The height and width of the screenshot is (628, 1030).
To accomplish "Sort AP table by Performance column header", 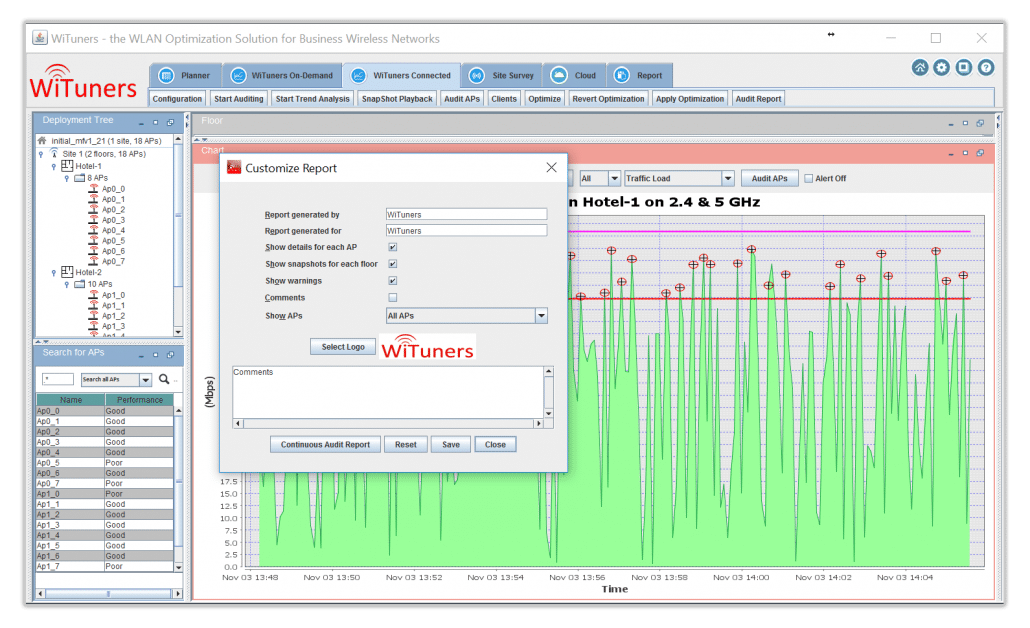I will click(139, 399).
